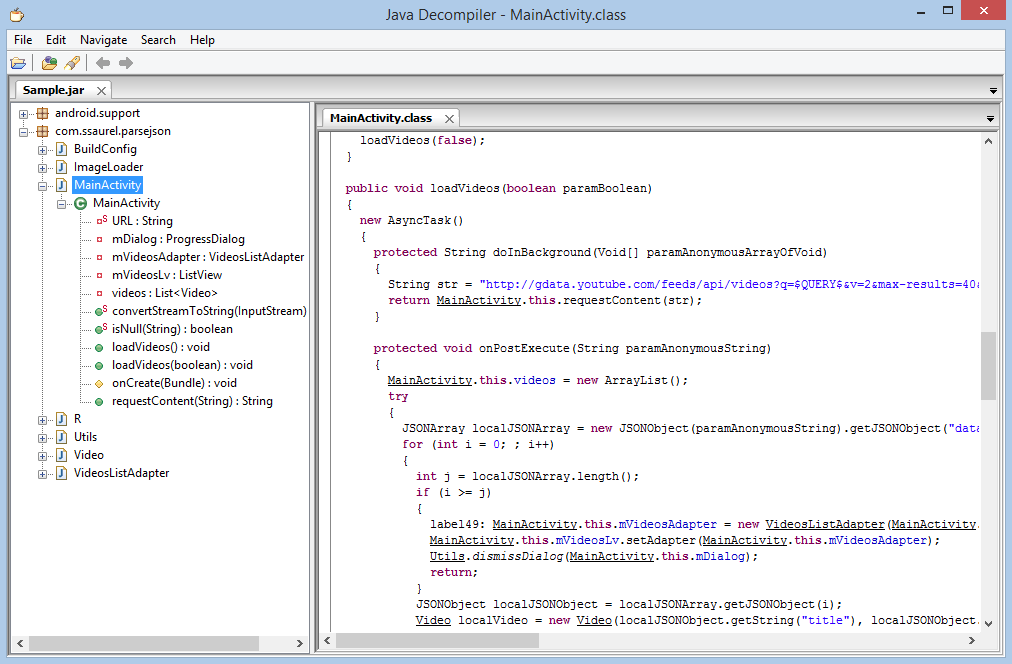Image resolution: width=1012 pixels, height=664 pixels.
Task: Open the Navigate menu
Action: (103, 40)
